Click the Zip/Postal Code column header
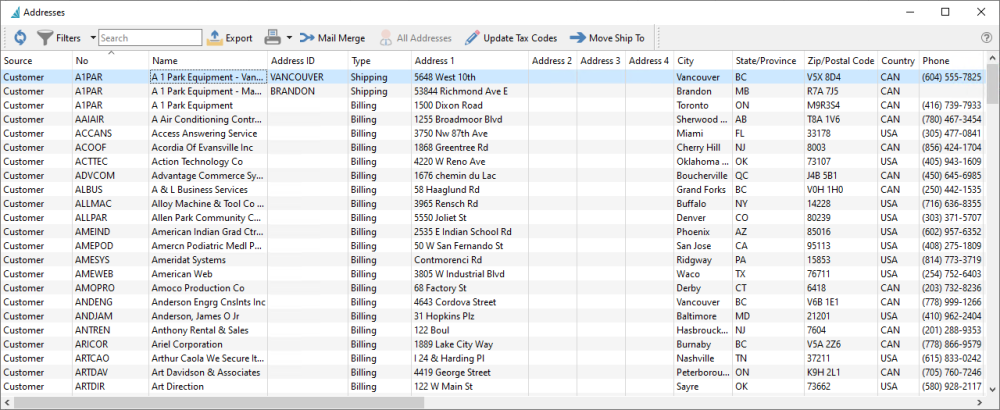The width and height of the screenshot is (1000, 410). click(841, 61)
